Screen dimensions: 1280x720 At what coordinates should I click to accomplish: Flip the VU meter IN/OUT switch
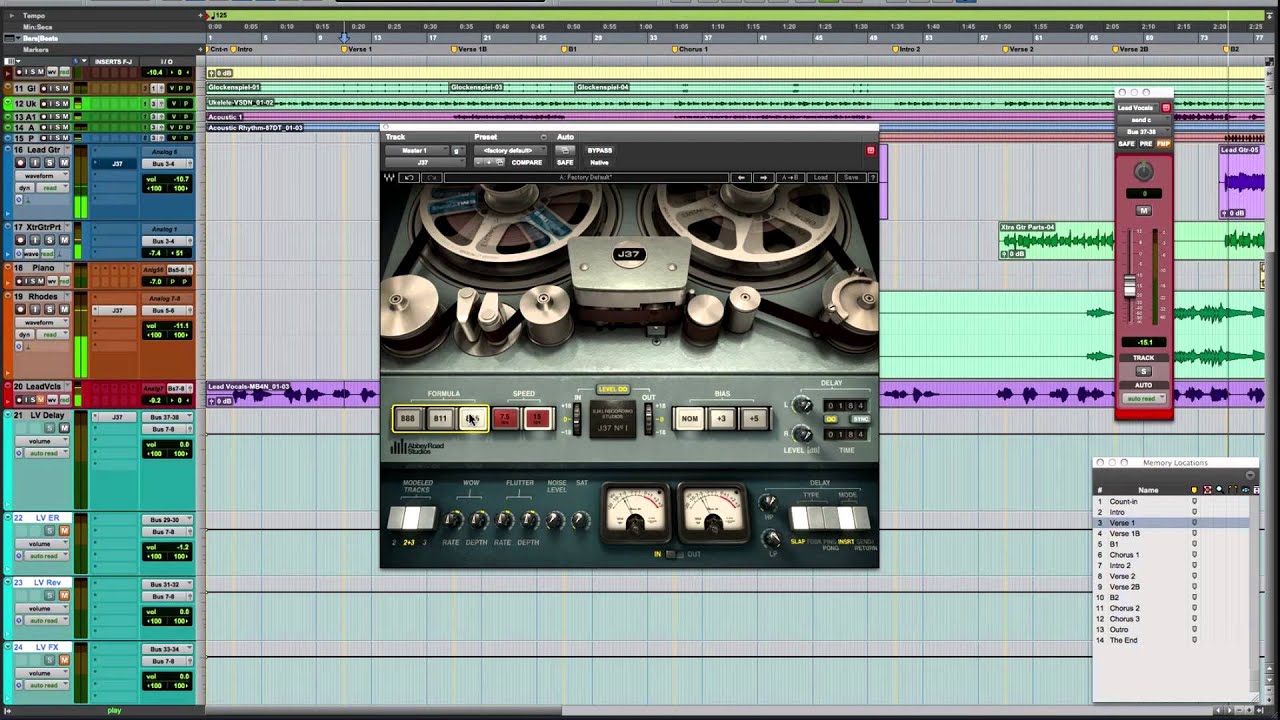(x=675, y=554)
